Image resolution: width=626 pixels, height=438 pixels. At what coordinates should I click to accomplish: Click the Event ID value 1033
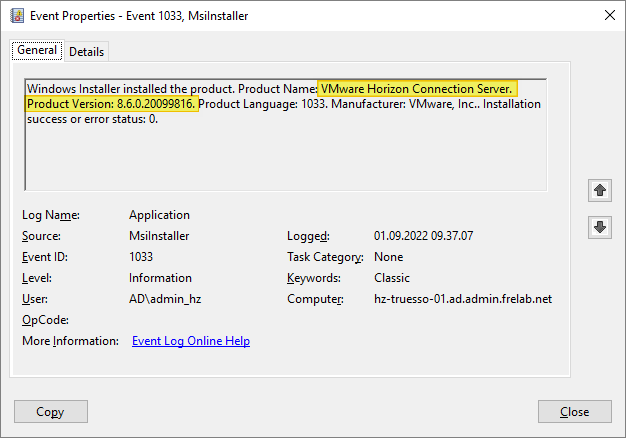click(141, 257)
